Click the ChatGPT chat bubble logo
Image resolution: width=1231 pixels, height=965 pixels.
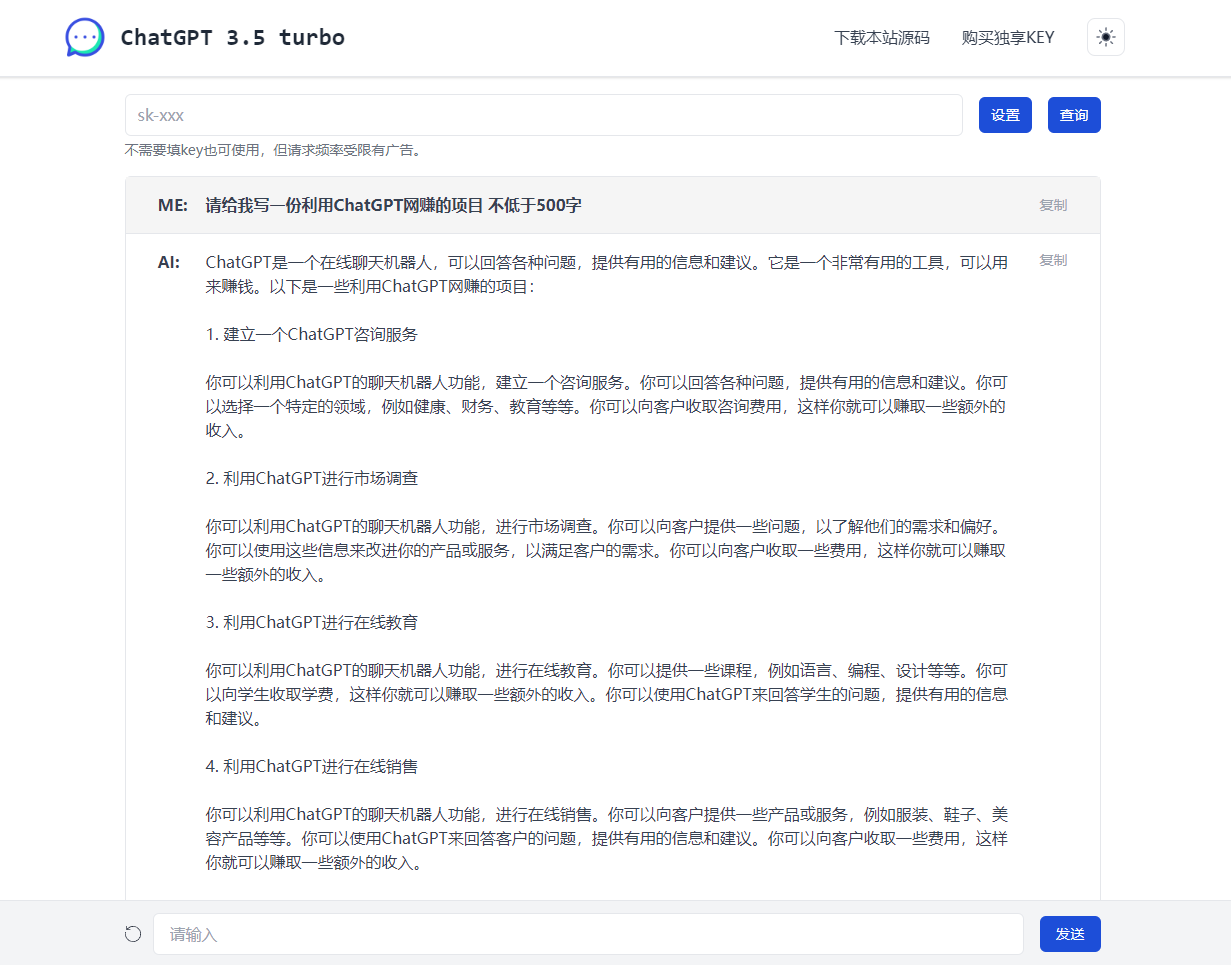(x=85, y=38)
